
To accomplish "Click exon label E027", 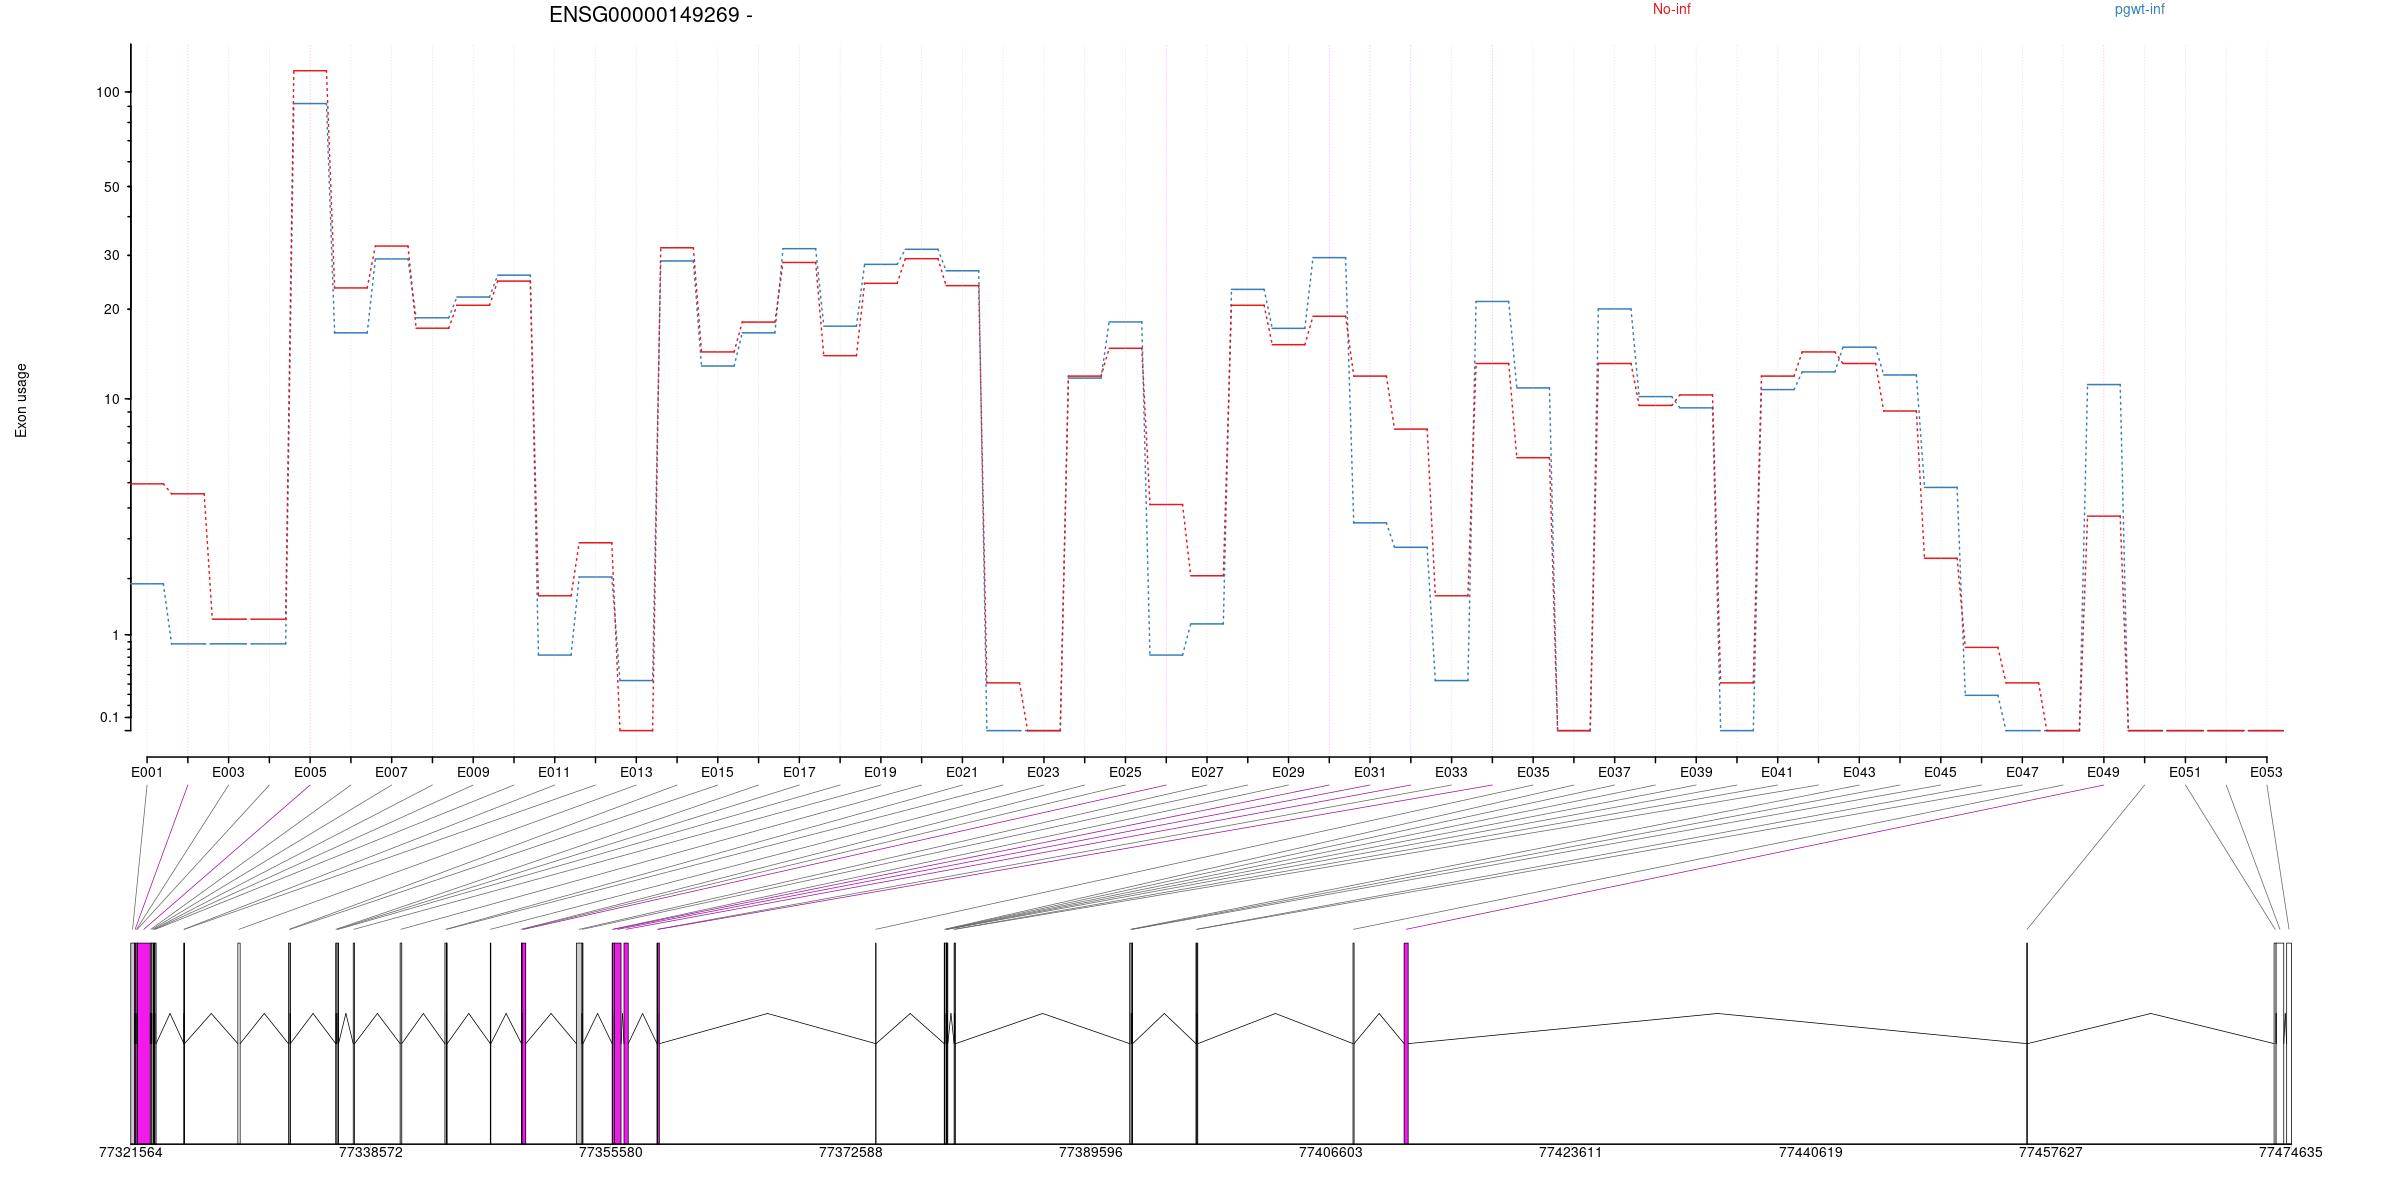I will coord(1207,772).
